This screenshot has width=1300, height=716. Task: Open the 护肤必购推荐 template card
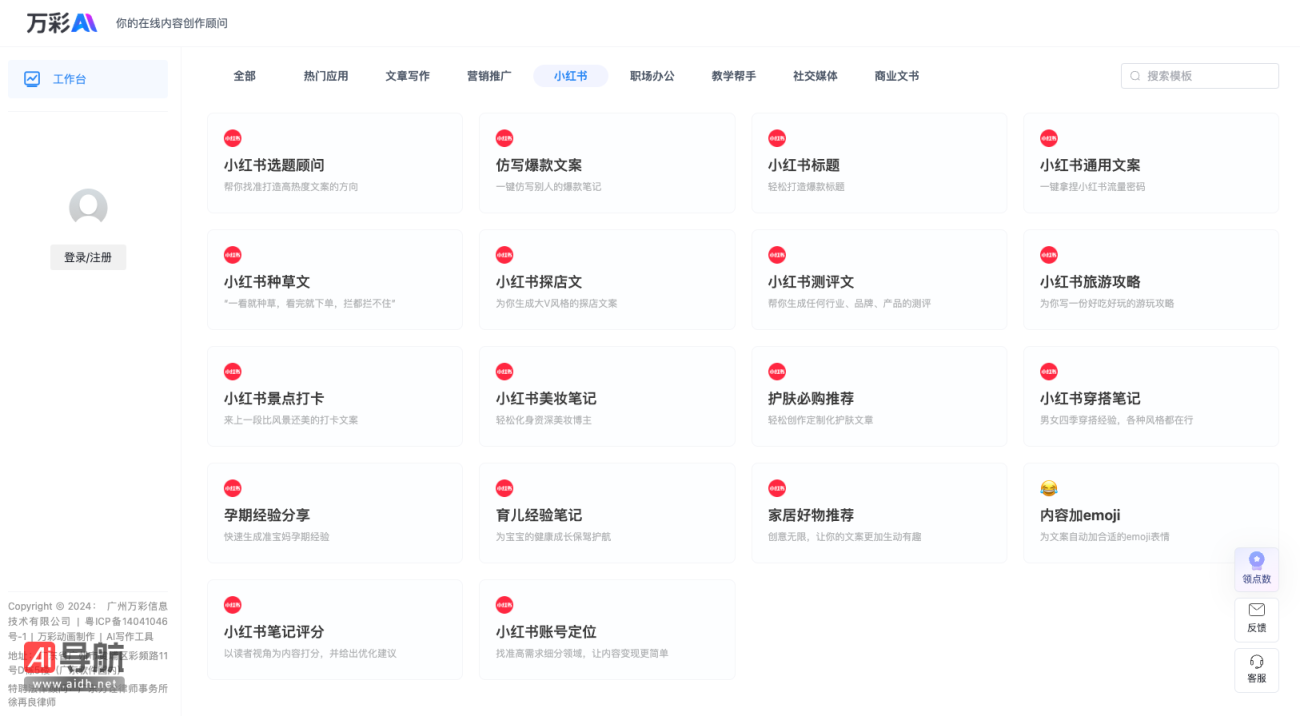click(x=878, y=397)
